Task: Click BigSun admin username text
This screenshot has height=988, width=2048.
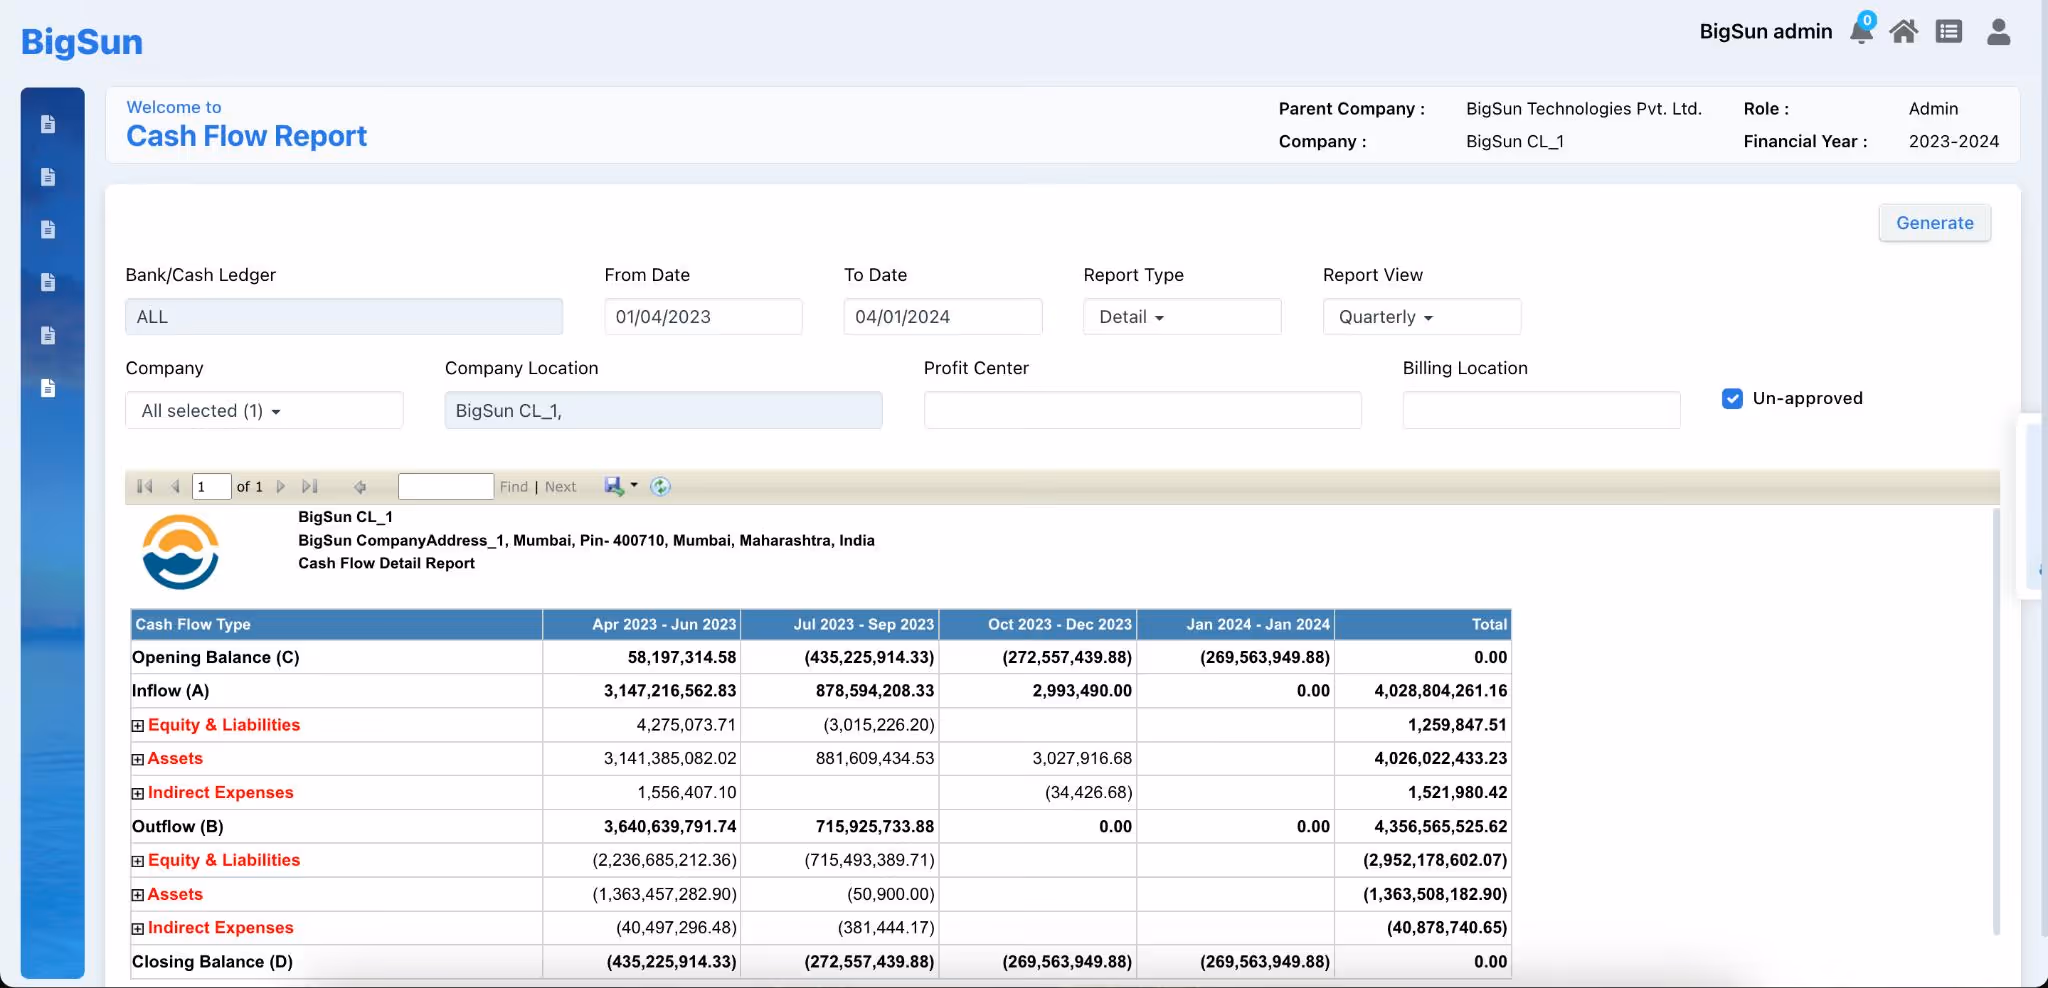Action: 1766,32
